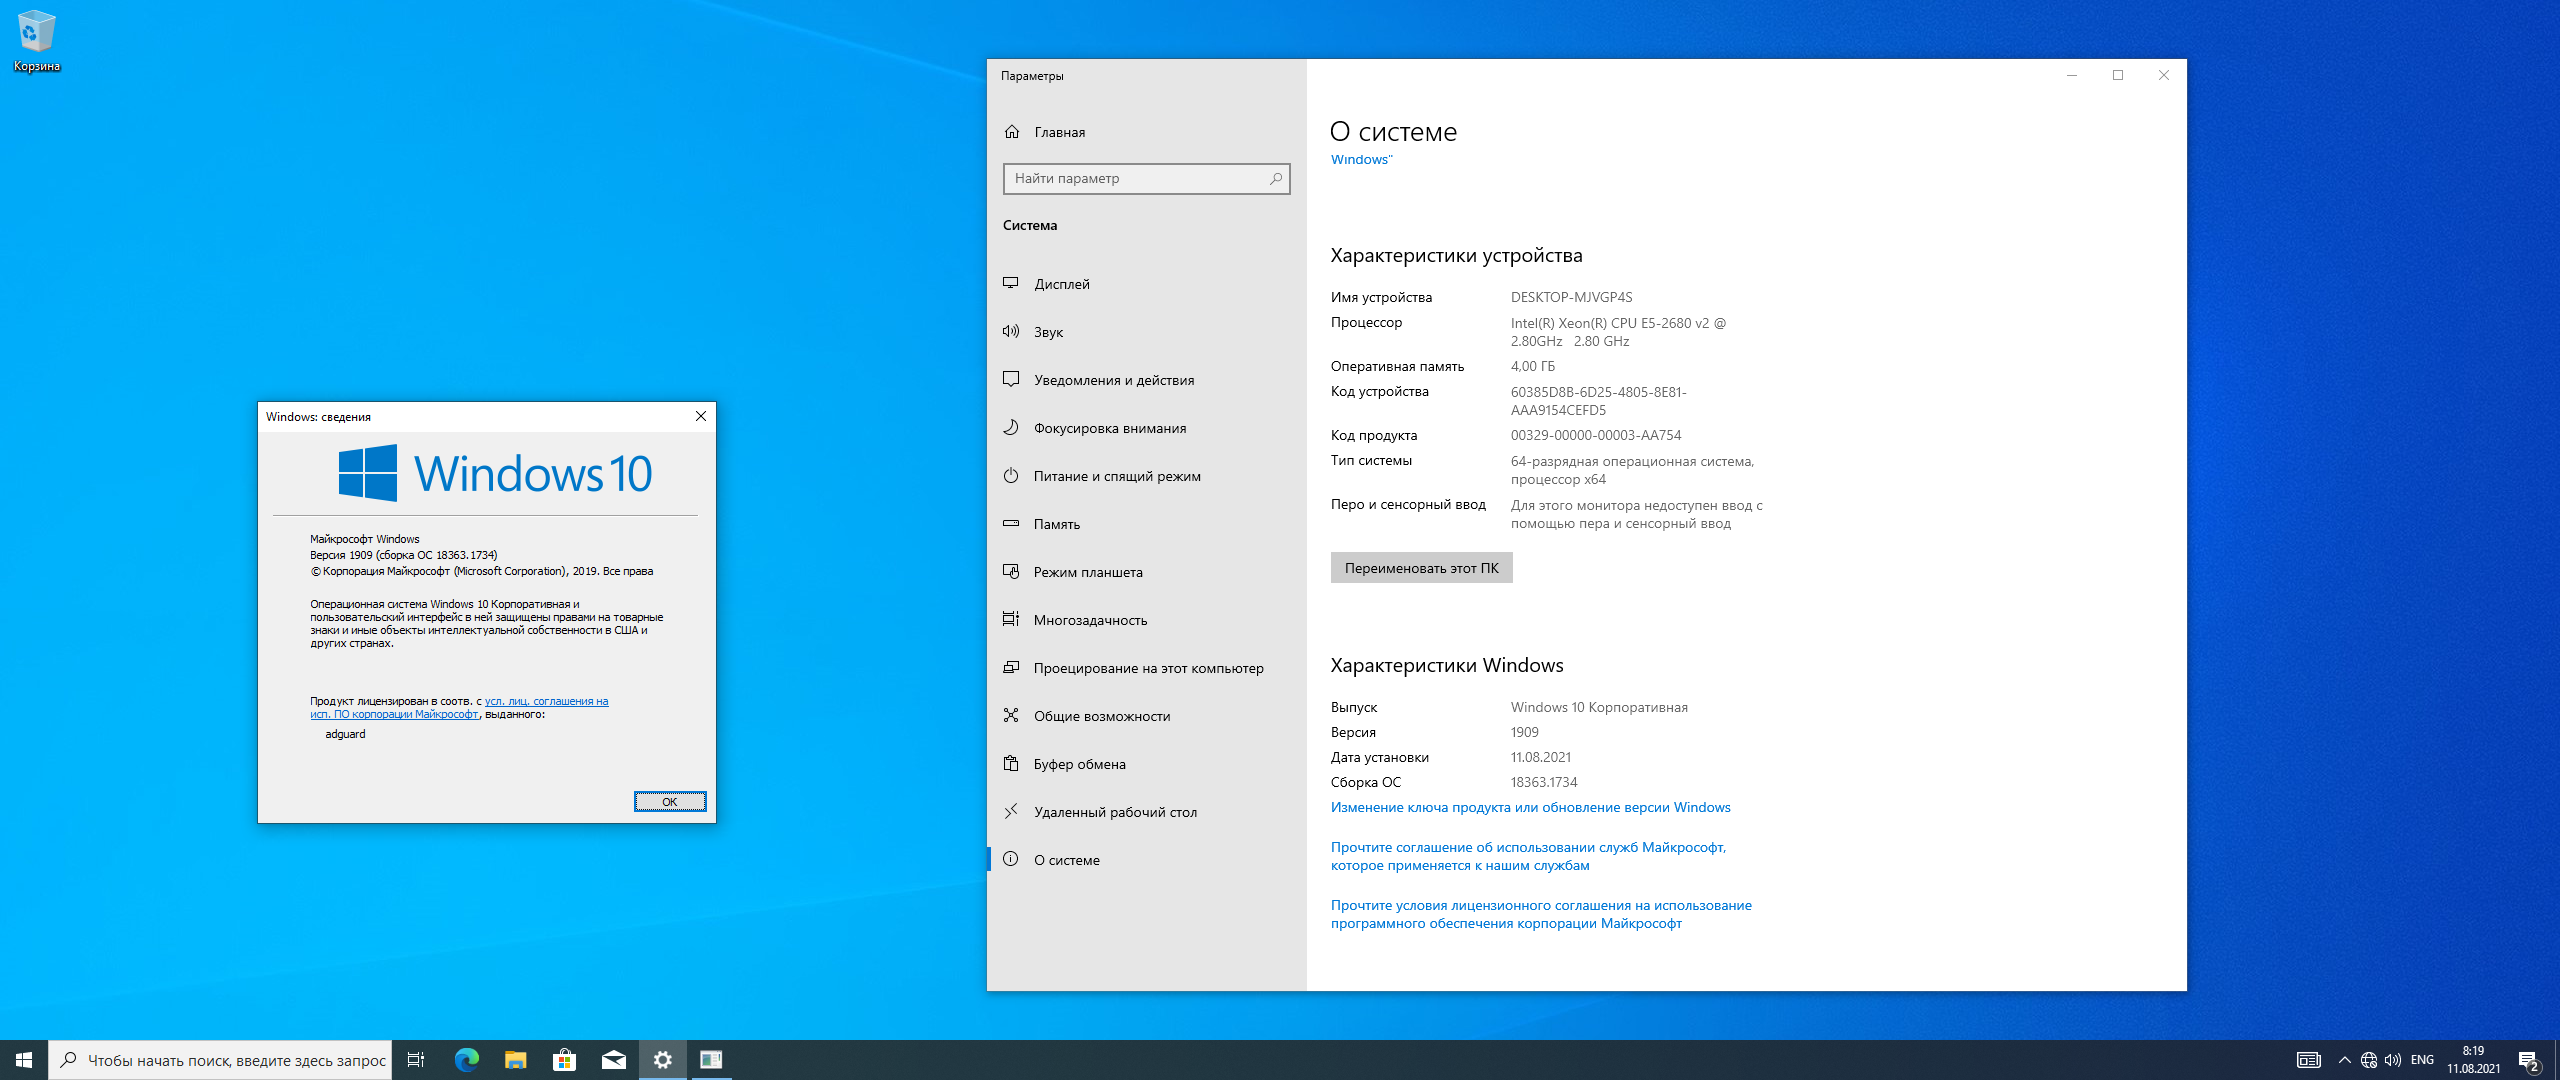The width and height of the screenshot is (2560, 1080).
Task: Click the adguard licensee name in winver
Action: click(x=345, y=734)
